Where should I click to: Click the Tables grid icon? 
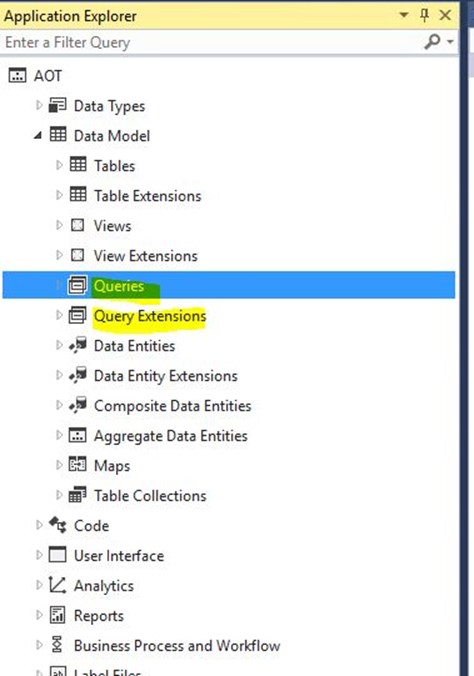point(78,165)
